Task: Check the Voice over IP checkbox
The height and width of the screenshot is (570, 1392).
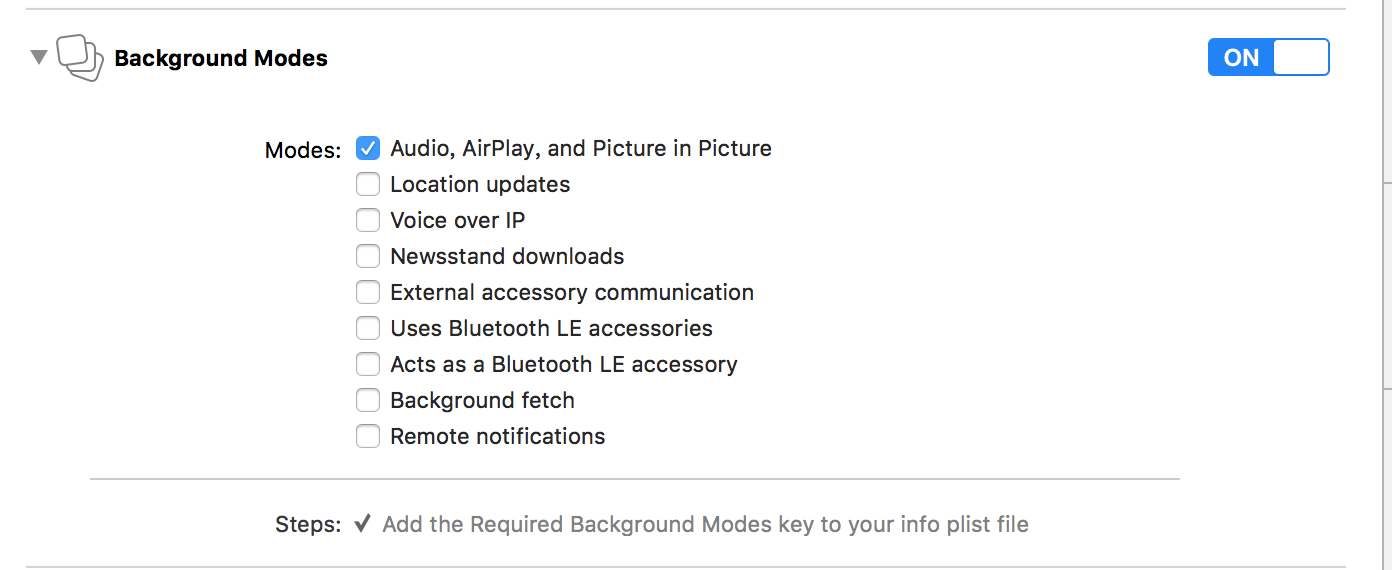Action: tap(368, 220)
